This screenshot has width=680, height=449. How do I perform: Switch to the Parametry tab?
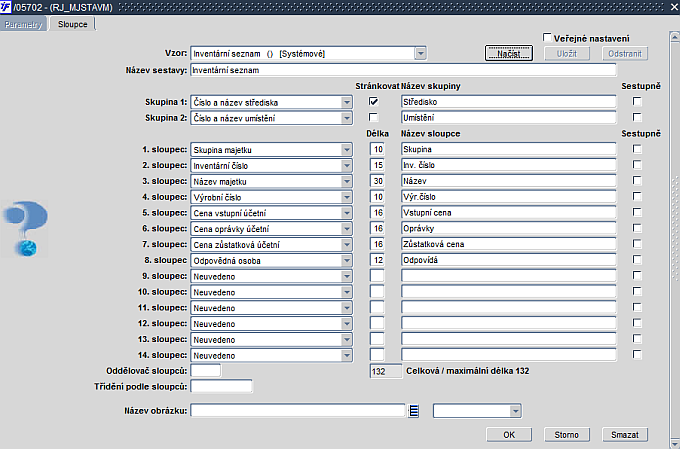pyautogui.click(x=23, y=24)
